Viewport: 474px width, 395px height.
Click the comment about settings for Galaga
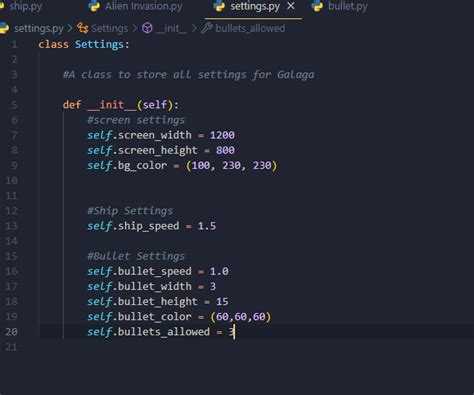(x=188, y=75)
